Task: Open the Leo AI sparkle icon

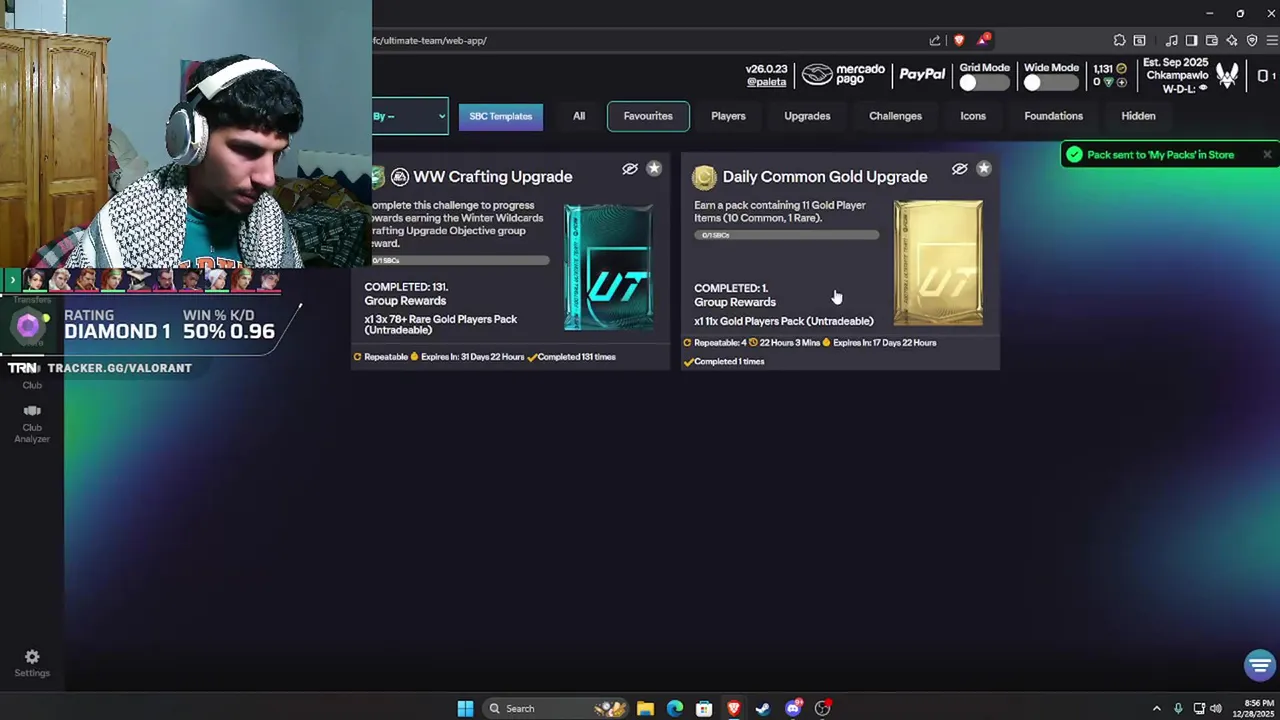Action: pyautogui.click(x=1231, y=40)
